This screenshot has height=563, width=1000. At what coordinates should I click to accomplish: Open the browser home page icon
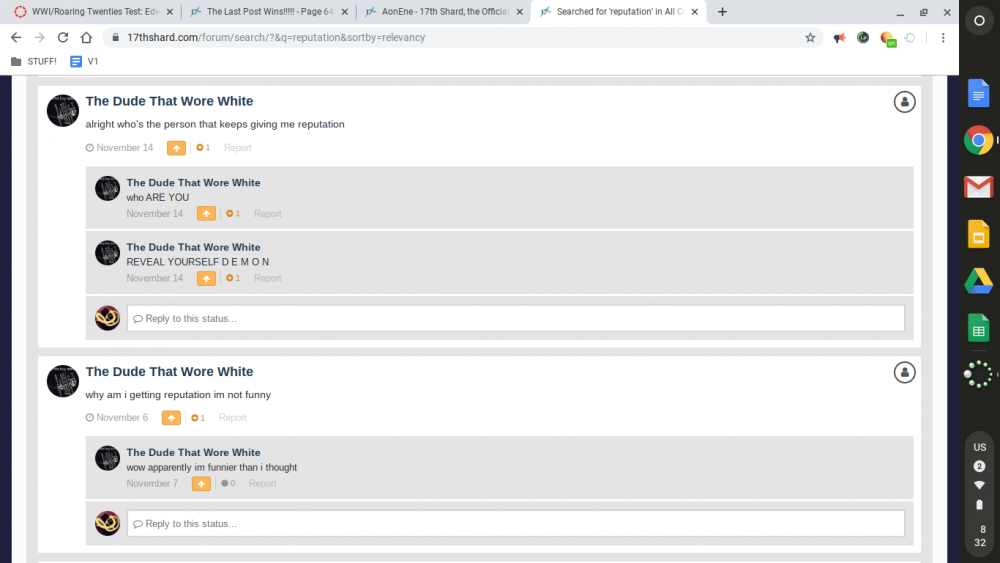click(x=86, y=38)
